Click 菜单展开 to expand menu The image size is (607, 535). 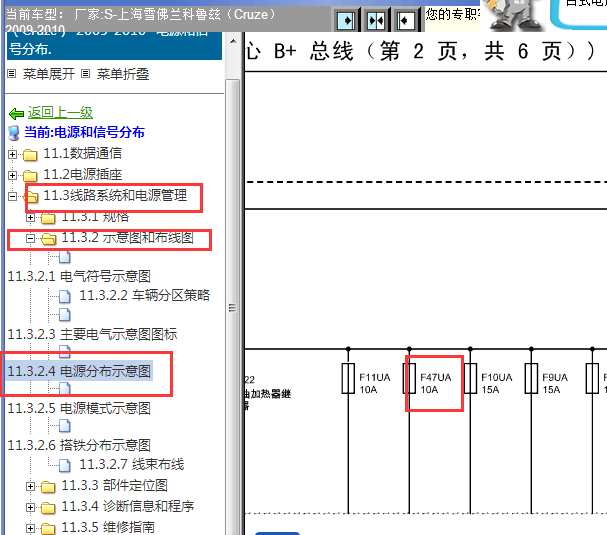[49, 74]
